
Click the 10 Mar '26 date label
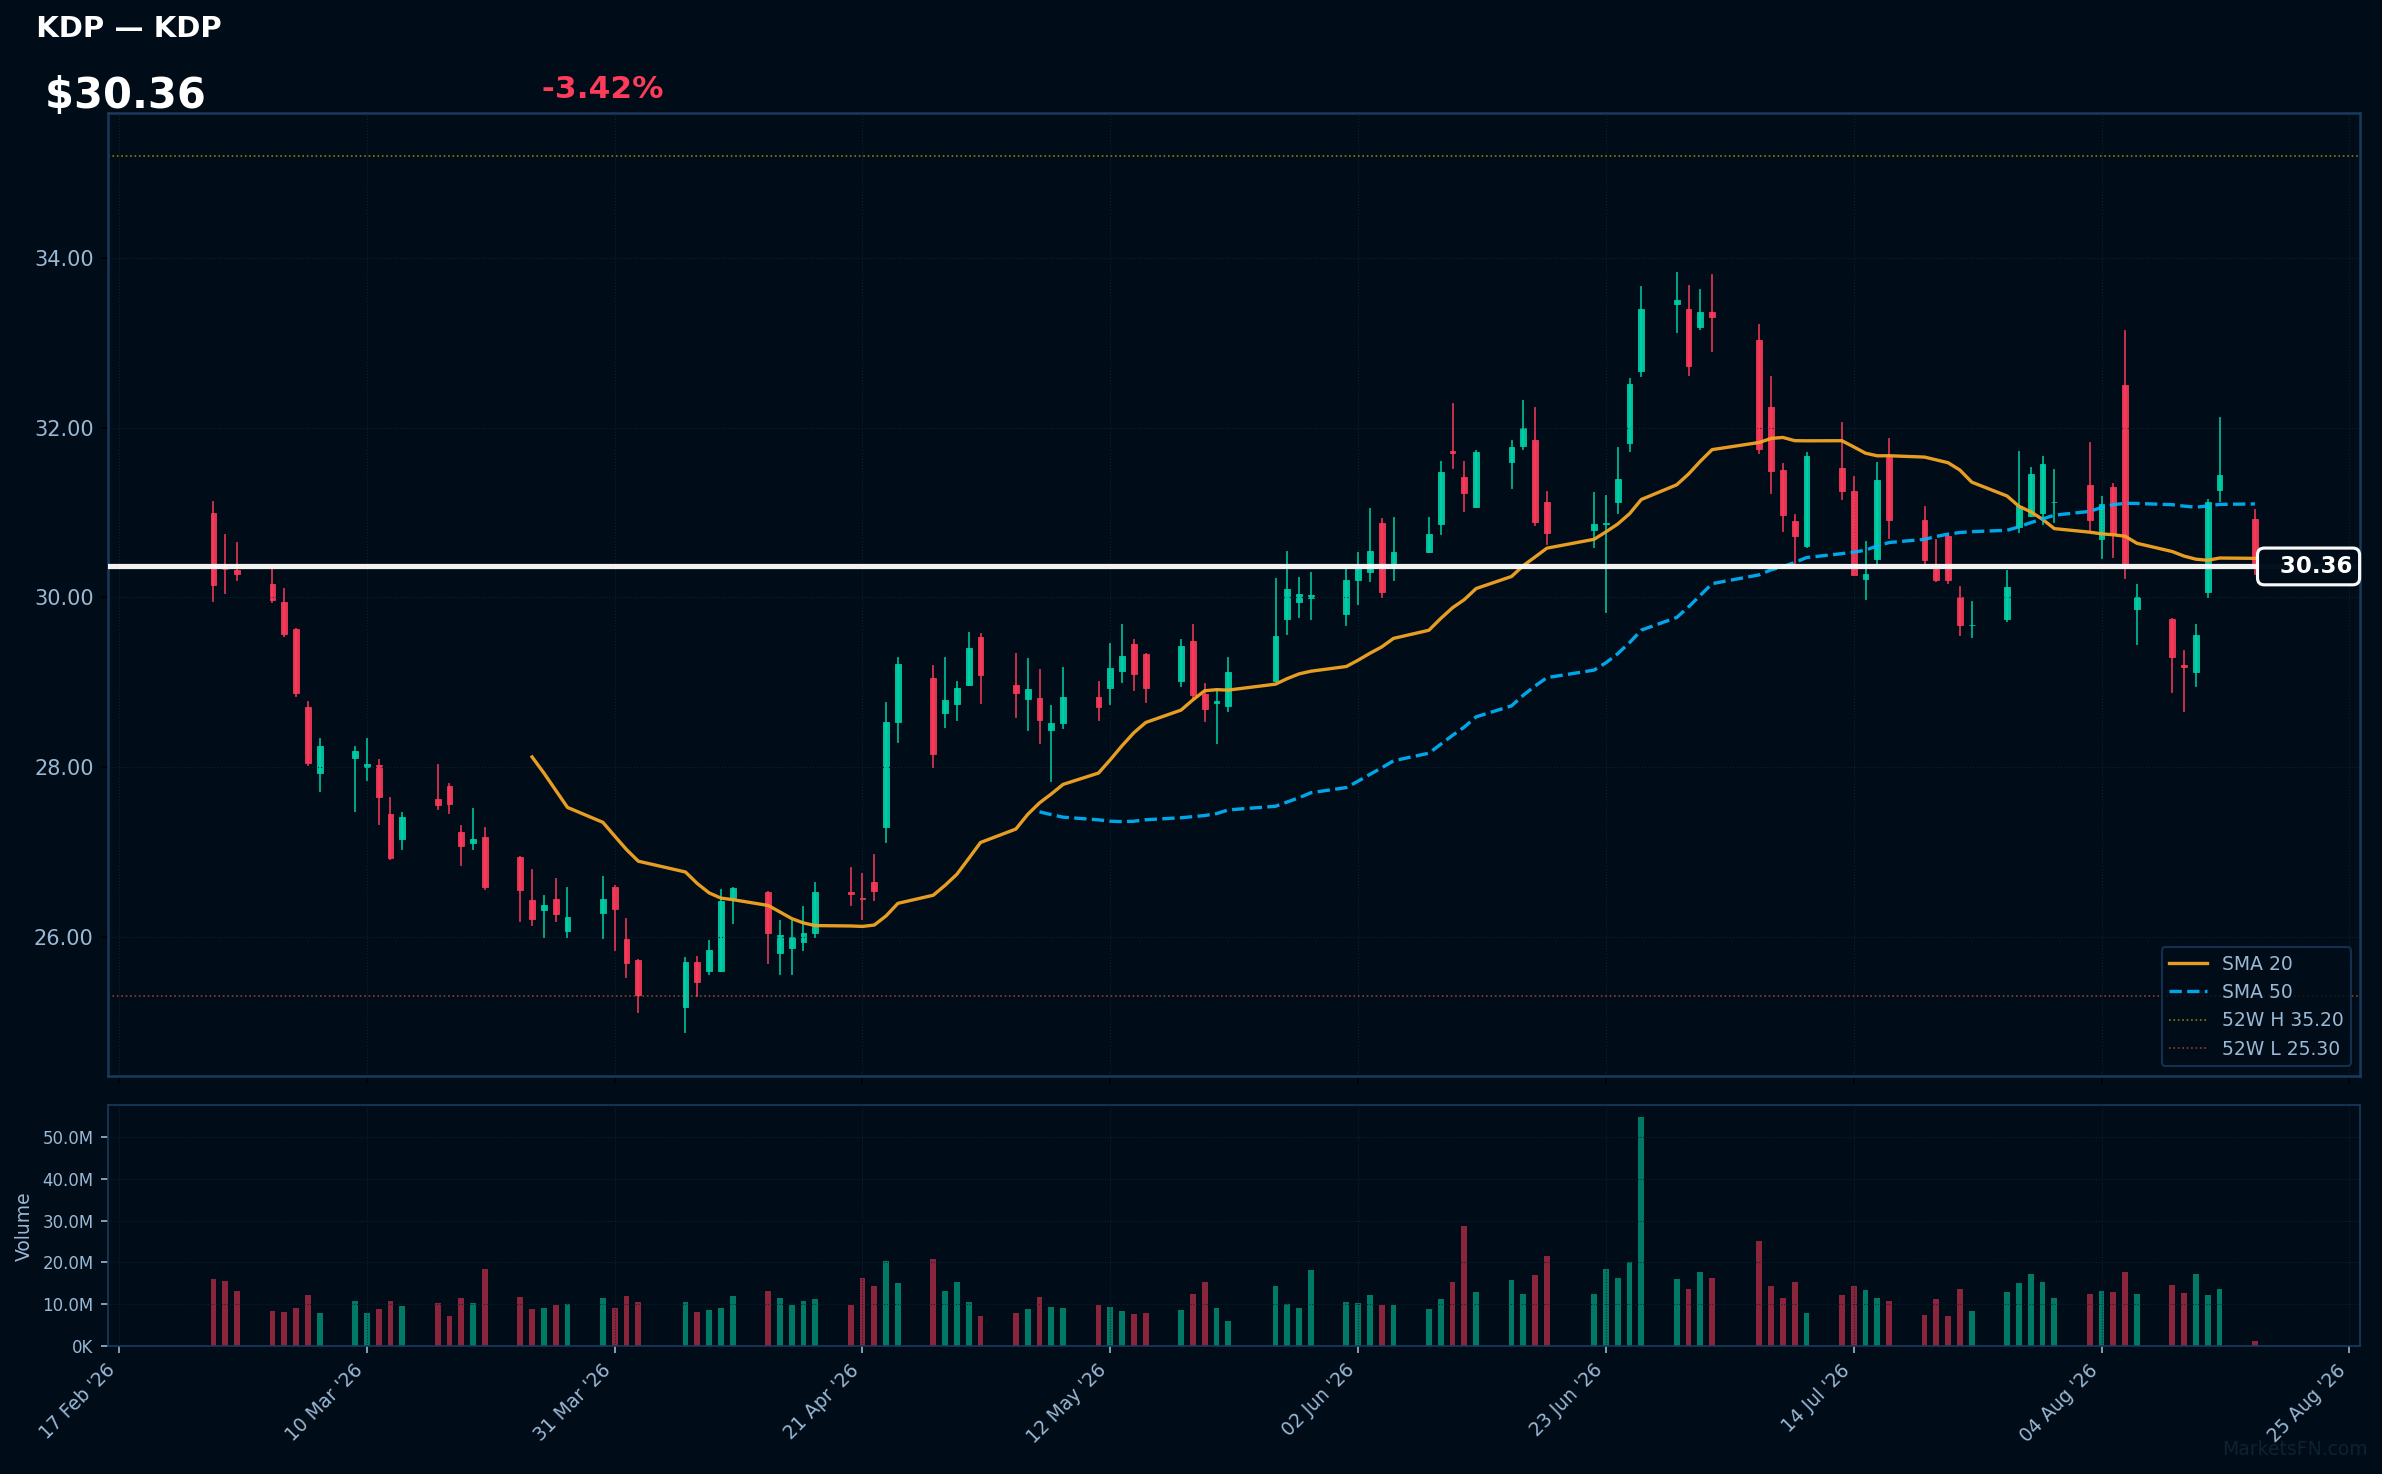click(x=325, y=1400)
